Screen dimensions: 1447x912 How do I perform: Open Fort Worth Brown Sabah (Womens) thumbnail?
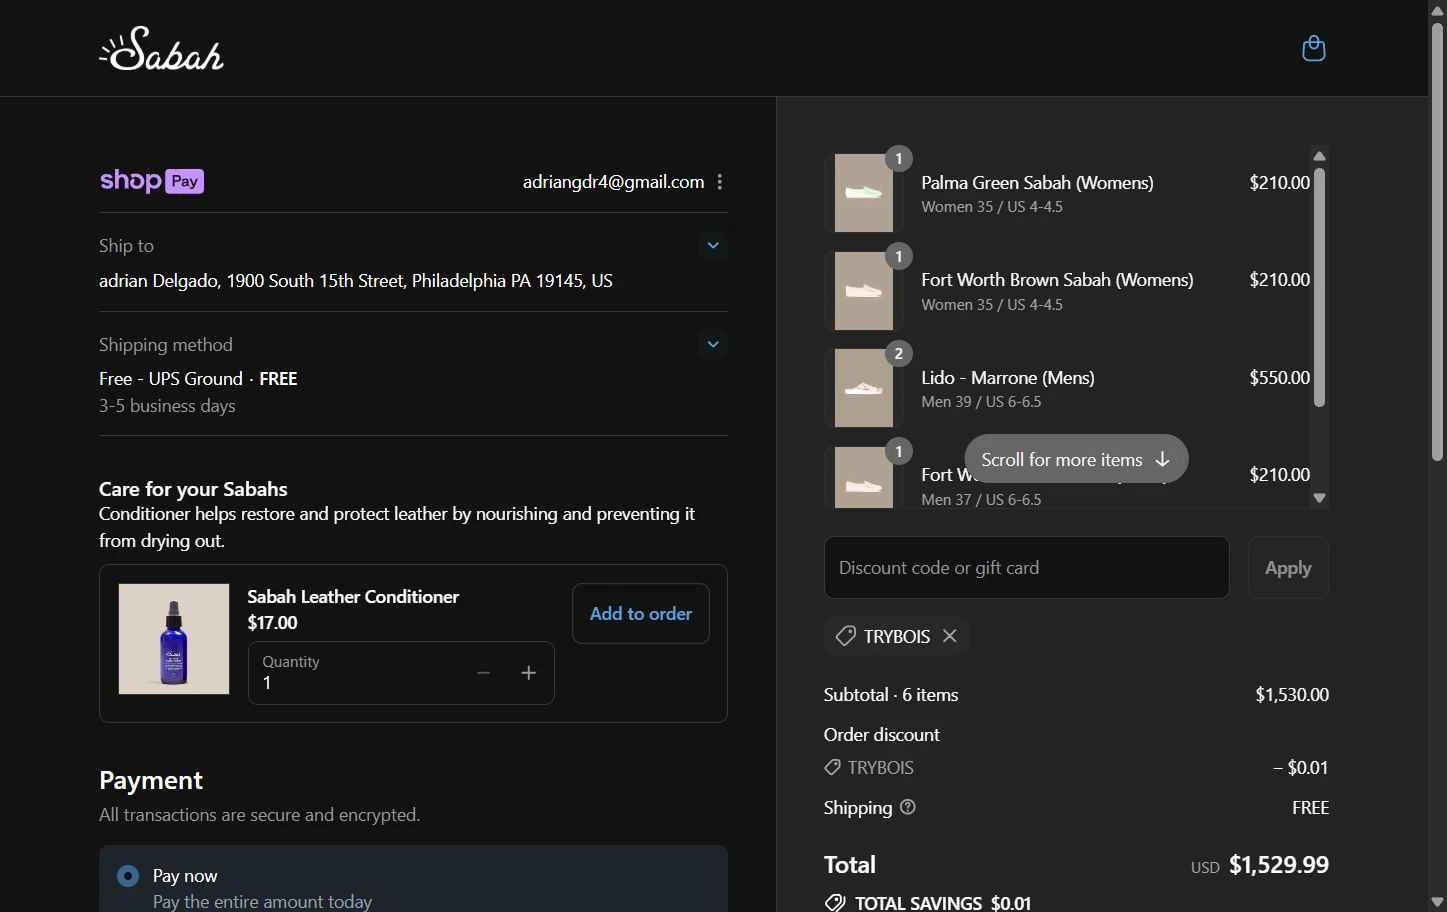(864, 291)
